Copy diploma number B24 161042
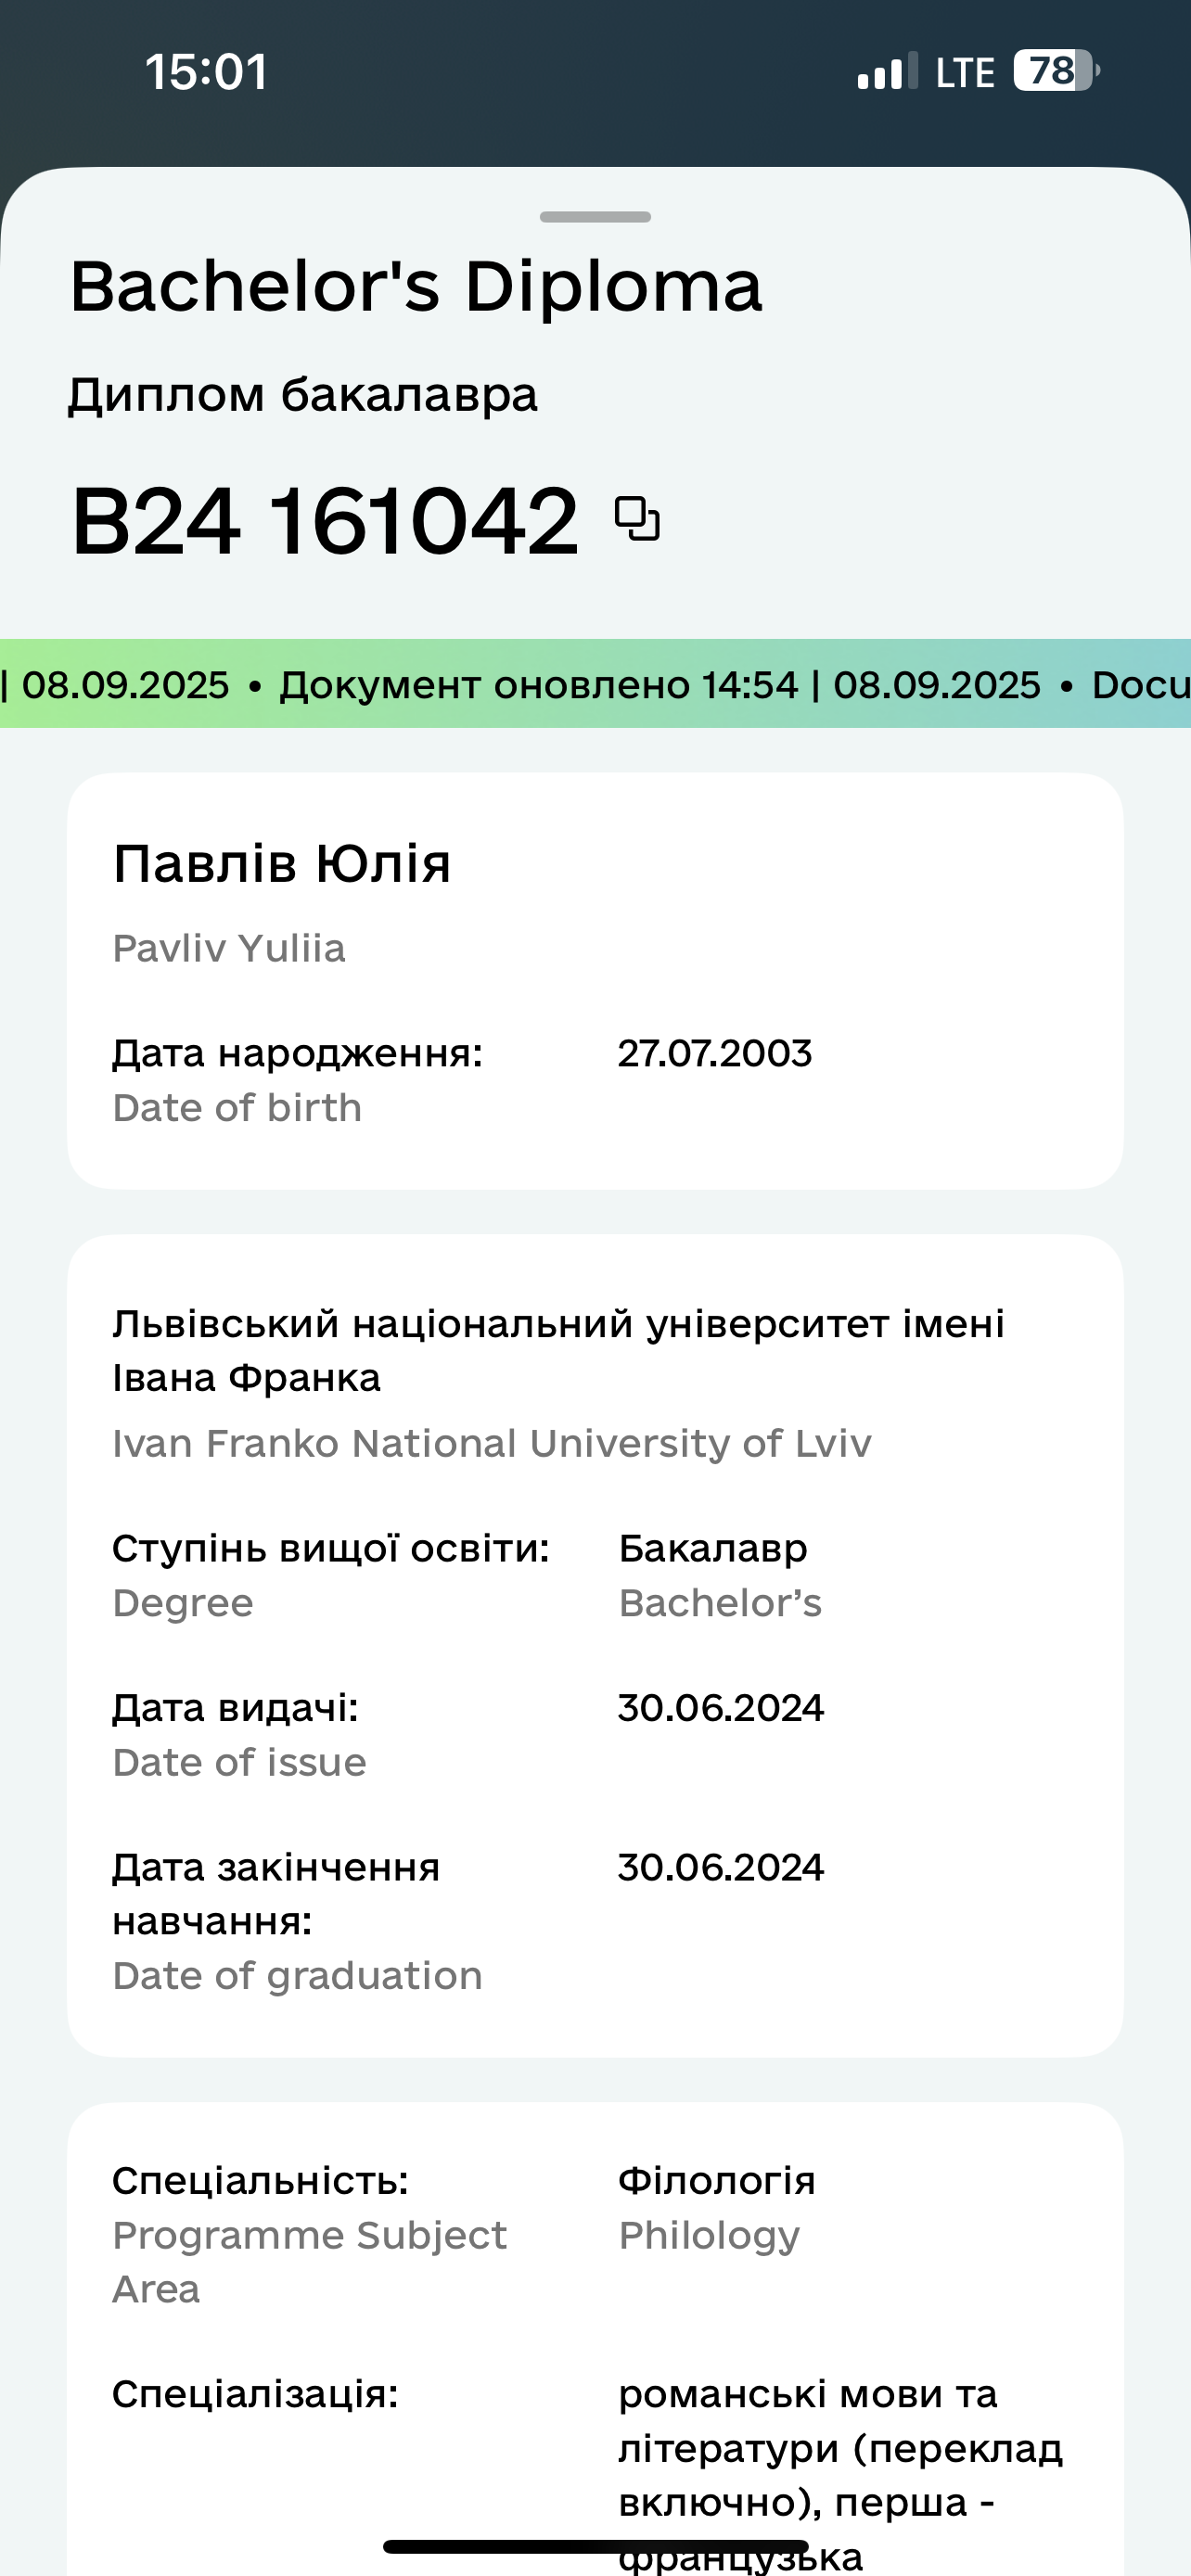 [x=637, y=518]
